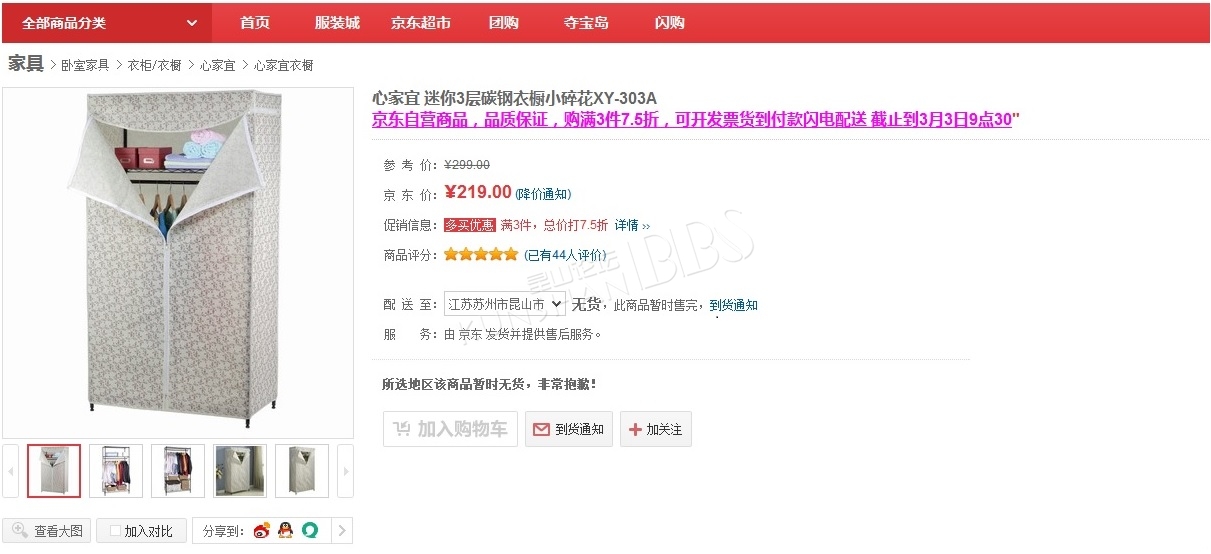Screen dimensions: 1211x554
Task: Open promotion 详情 details link
Action: [x=632, y=225]
